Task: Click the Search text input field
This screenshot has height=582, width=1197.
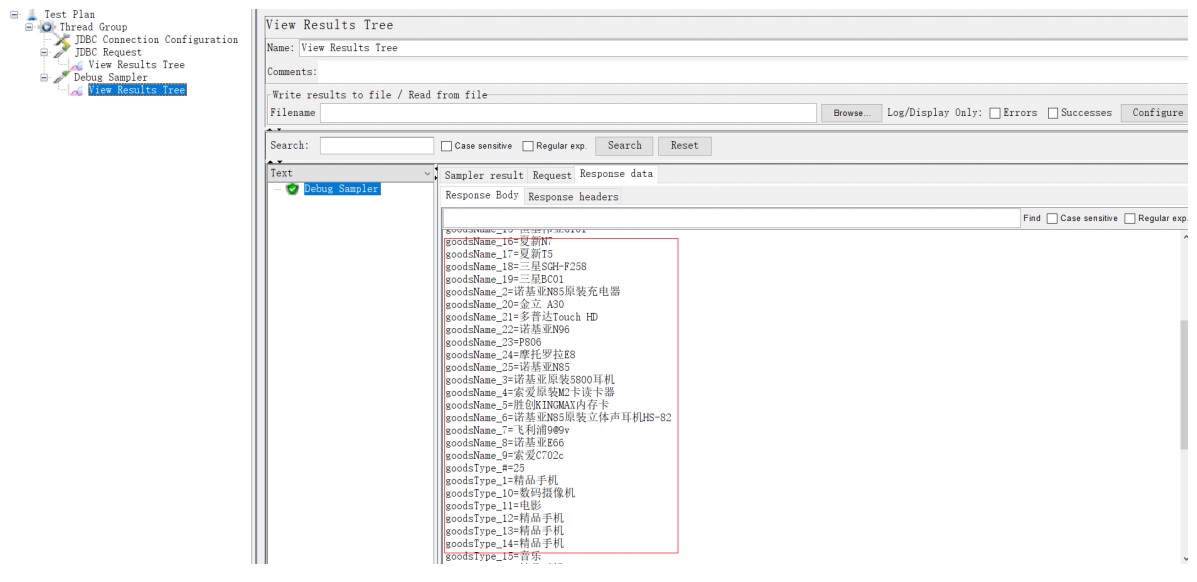Action: 377,146
